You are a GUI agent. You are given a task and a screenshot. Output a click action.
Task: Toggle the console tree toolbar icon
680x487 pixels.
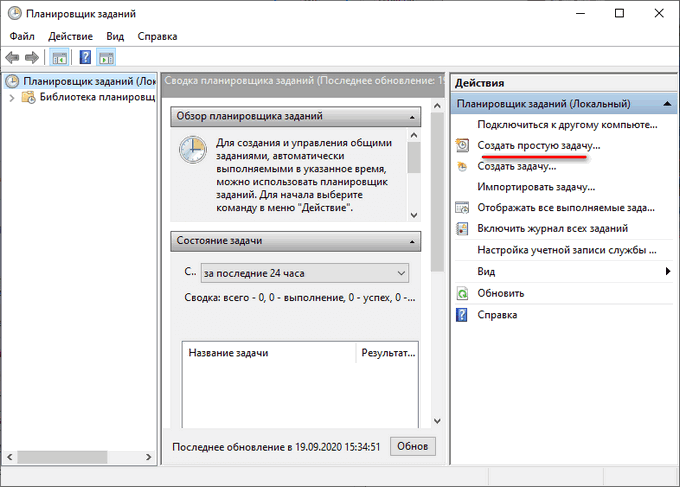coord(60,58)
